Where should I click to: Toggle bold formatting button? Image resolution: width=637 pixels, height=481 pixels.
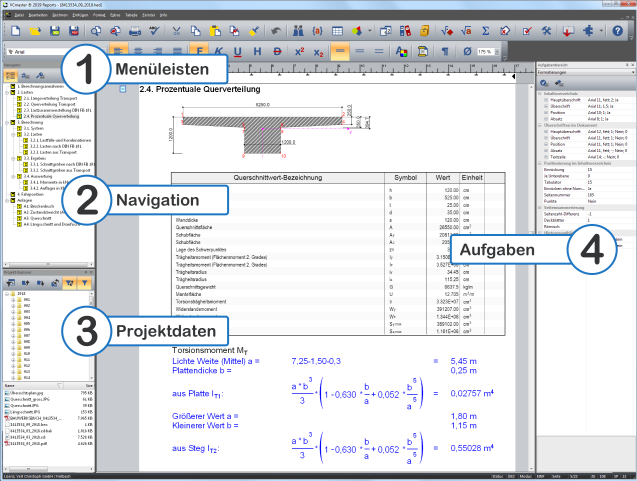click(200, 50)
